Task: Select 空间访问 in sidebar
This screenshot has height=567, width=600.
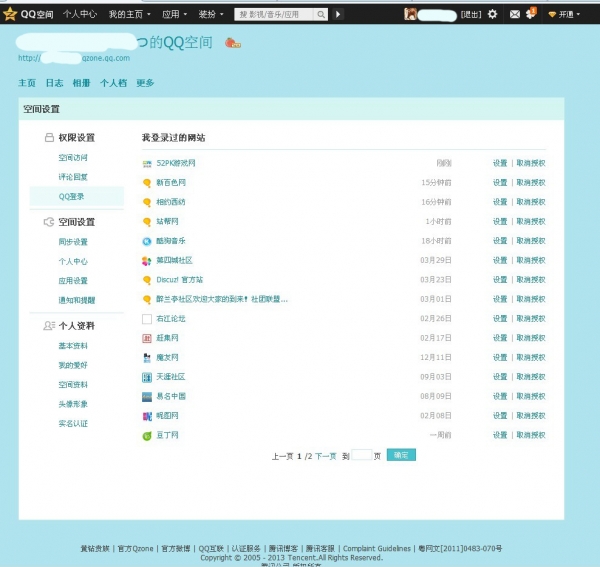Action: click(x=73, y=158)
